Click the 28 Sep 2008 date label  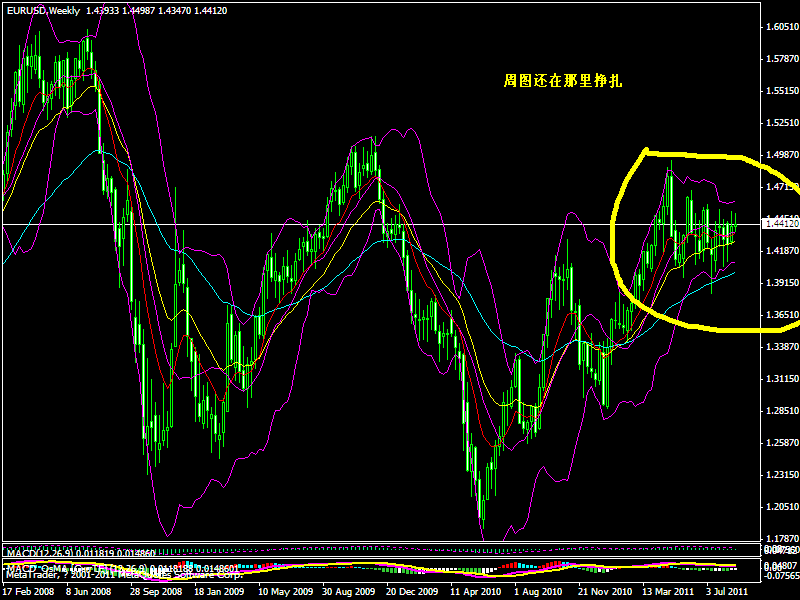click(x=156, y=592)
